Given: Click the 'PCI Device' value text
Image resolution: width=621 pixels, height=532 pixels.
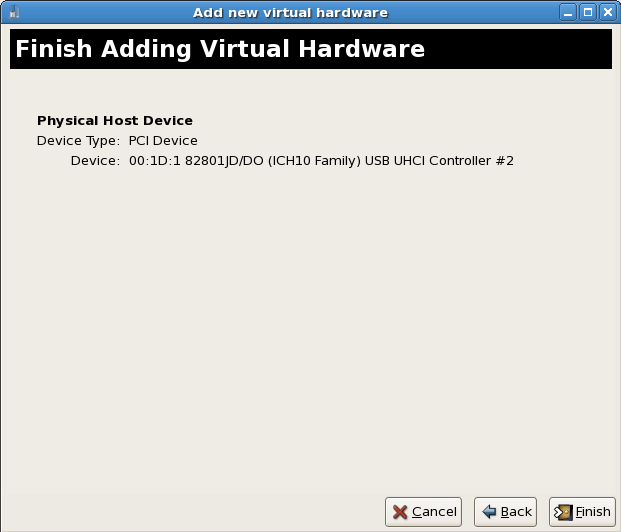Looking at the screenshot, I should click(163, 141).
